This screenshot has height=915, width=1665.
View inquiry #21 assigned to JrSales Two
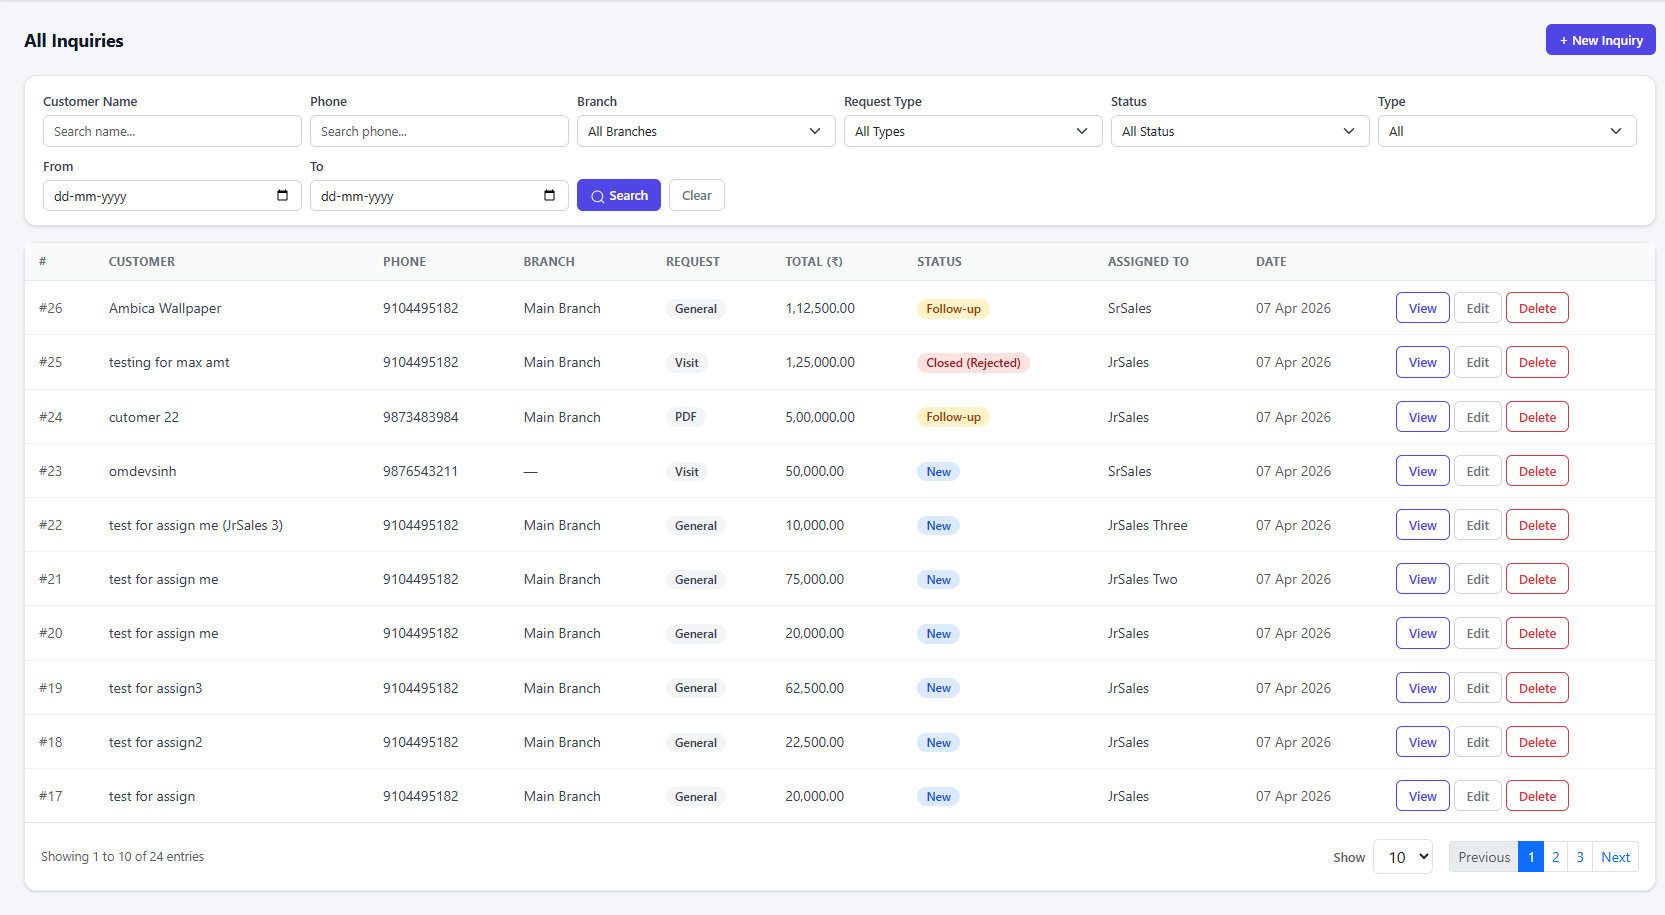click(x=1422, y=579)
